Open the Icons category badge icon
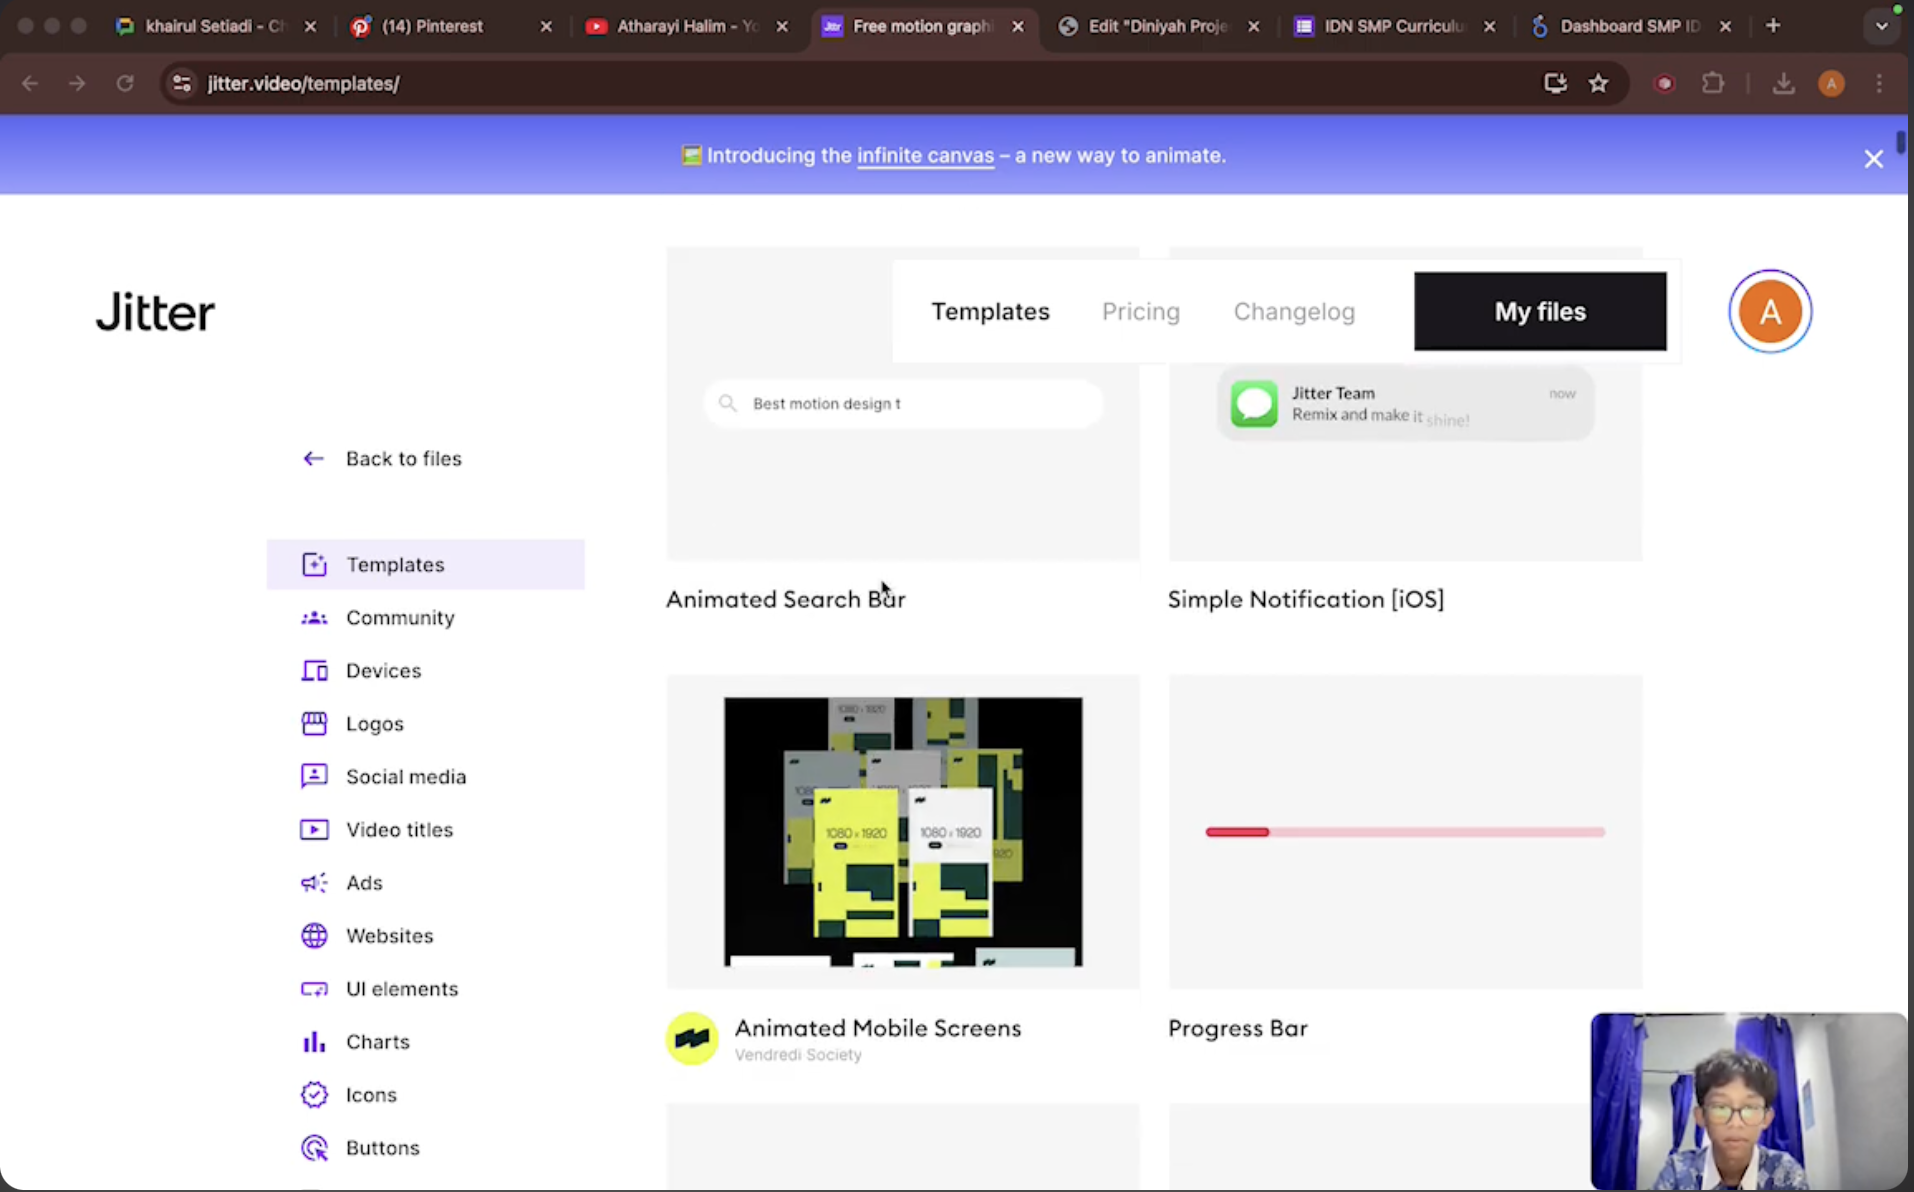Image resolution: width=1914 pixels, height=1192 pixels. pos(314,1094)
